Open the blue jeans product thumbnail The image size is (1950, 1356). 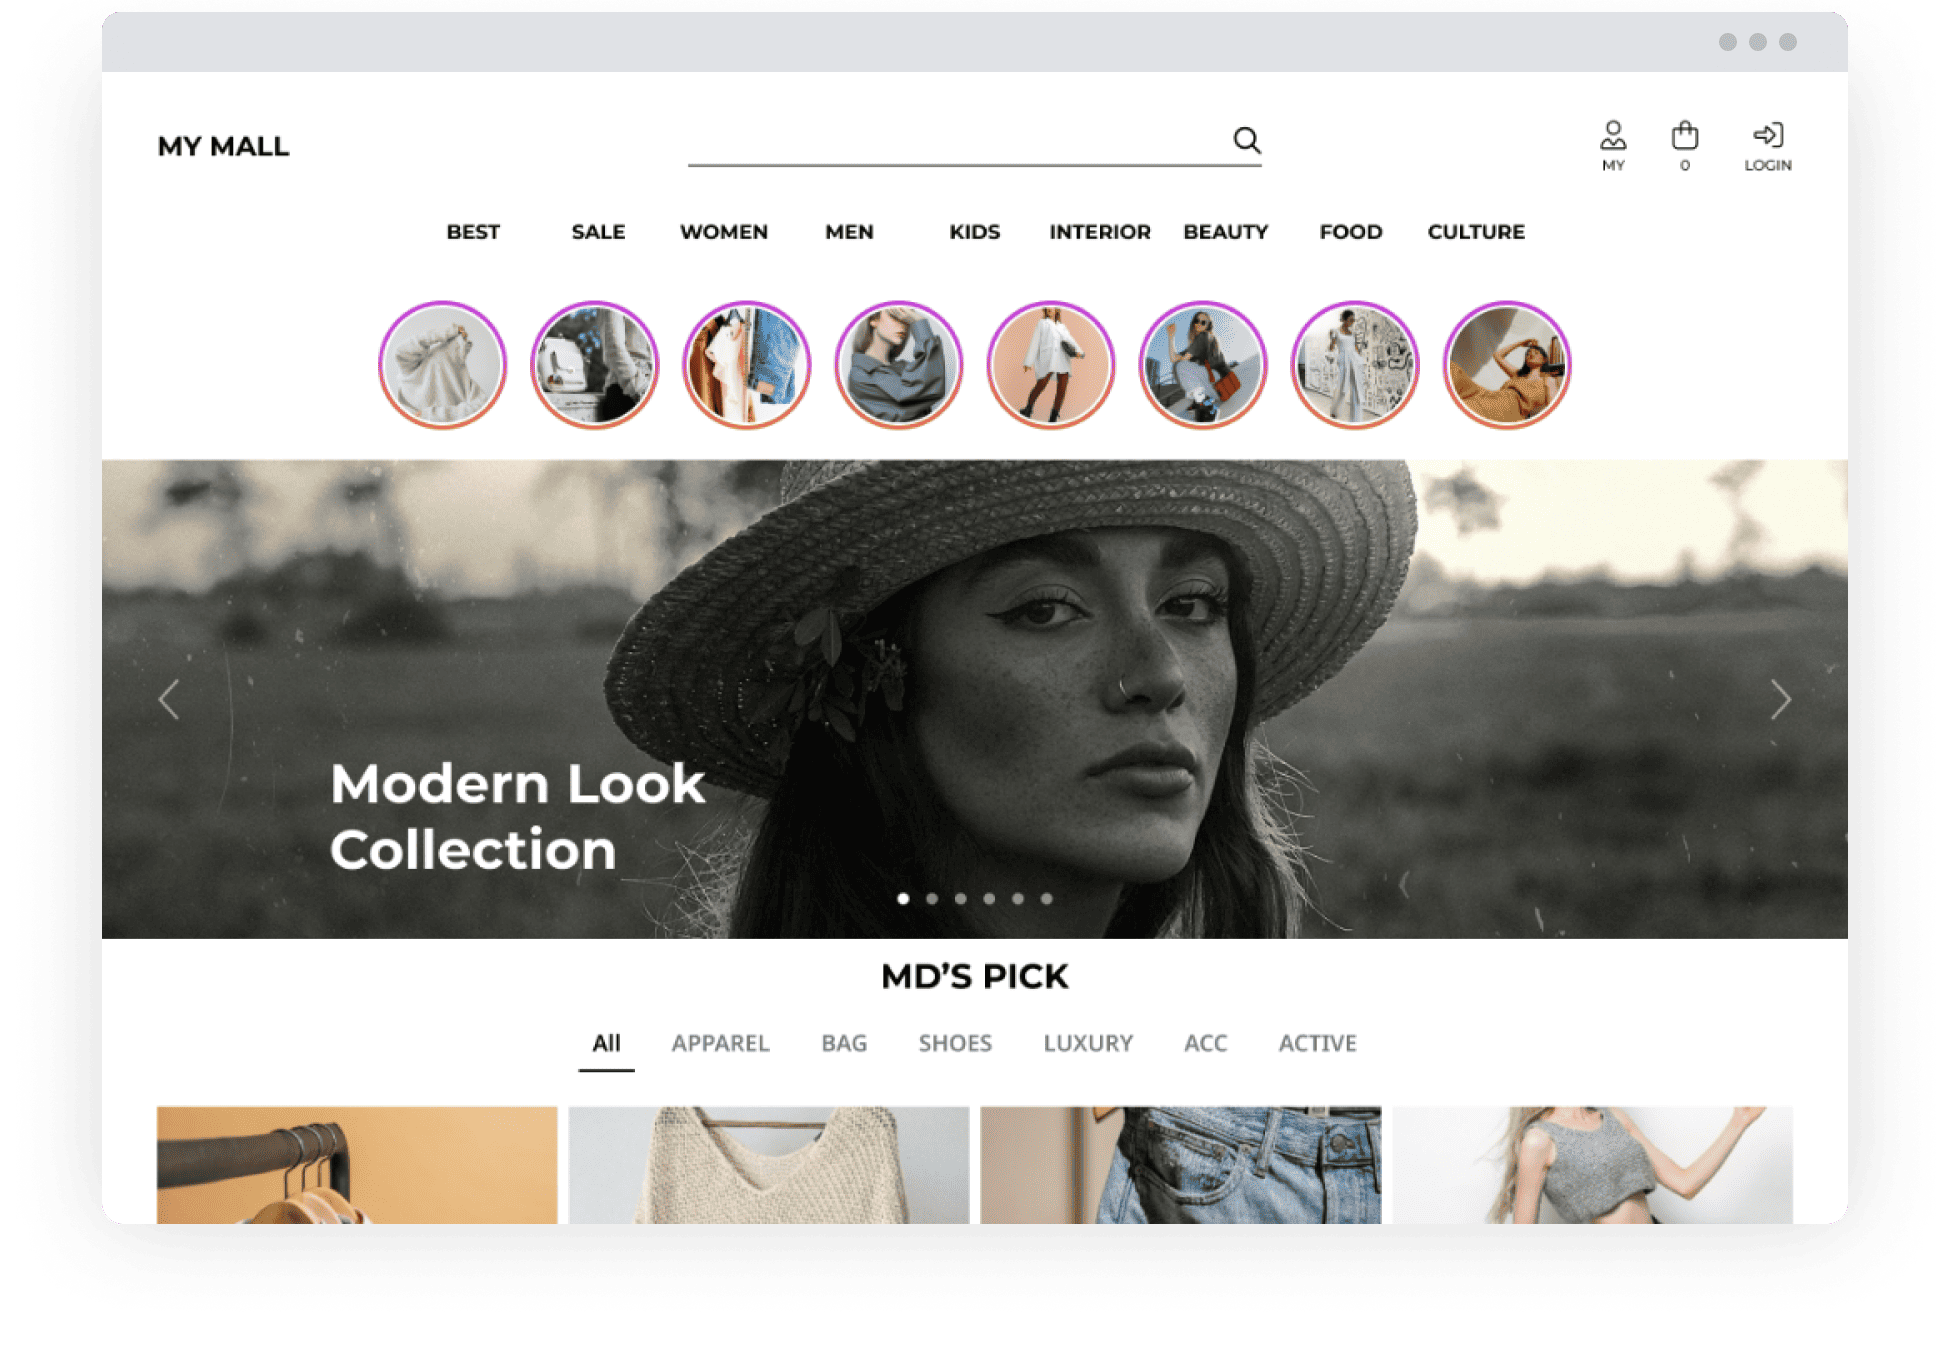1180,1164
